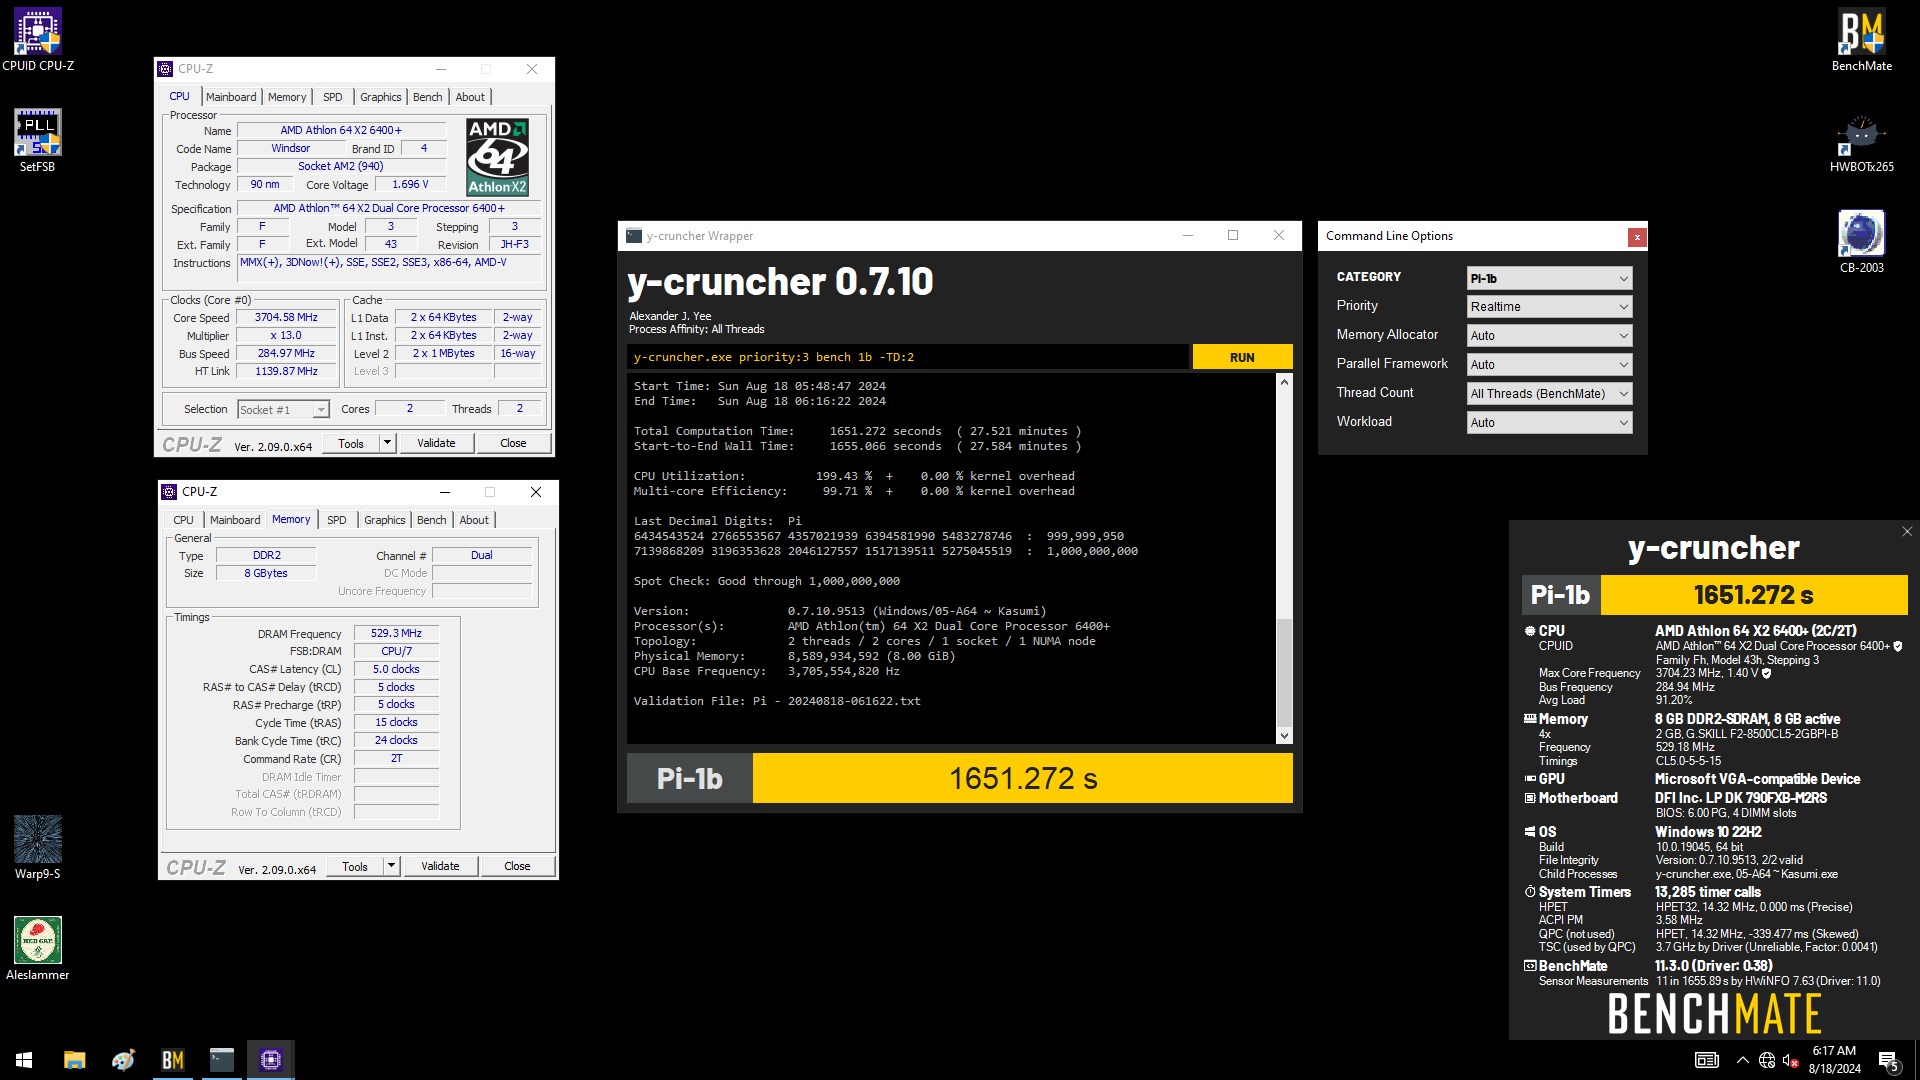Open the Bench tab in top CPU-Z window
This screenshot has width=1920, height=1080.
point(427,97)
